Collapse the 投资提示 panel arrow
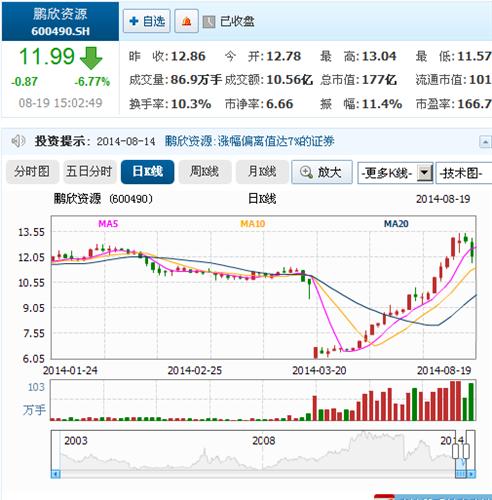492x500 pixels. pos(485,142)
